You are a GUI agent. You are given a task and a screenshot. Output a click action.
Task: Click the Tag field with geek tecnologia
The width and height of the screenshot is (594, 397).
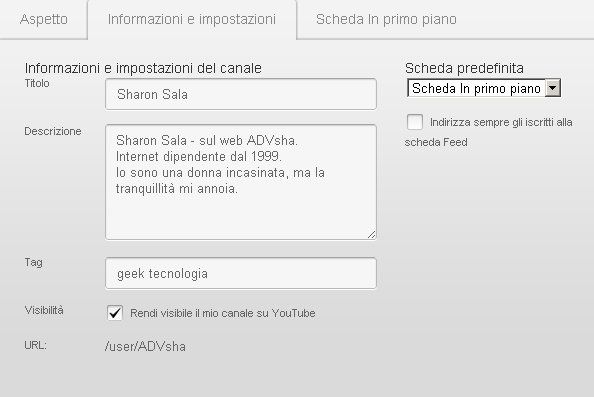pyautogui.click(x=241, y=273)
